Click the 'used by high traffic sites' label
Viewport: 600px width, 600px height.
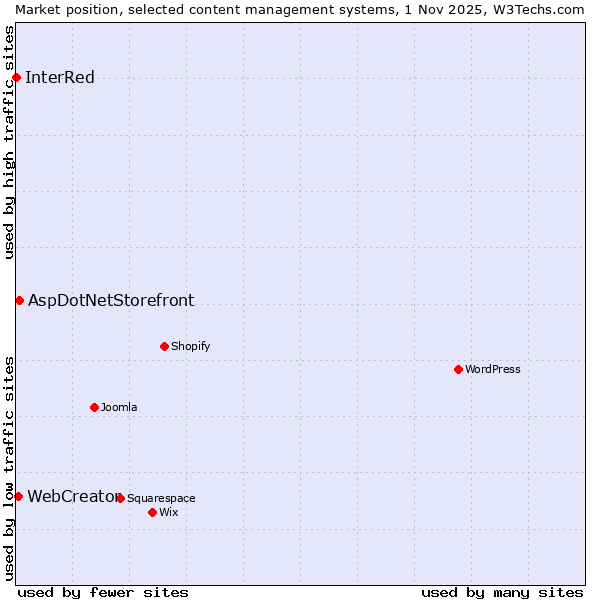[x=9, y=142]
